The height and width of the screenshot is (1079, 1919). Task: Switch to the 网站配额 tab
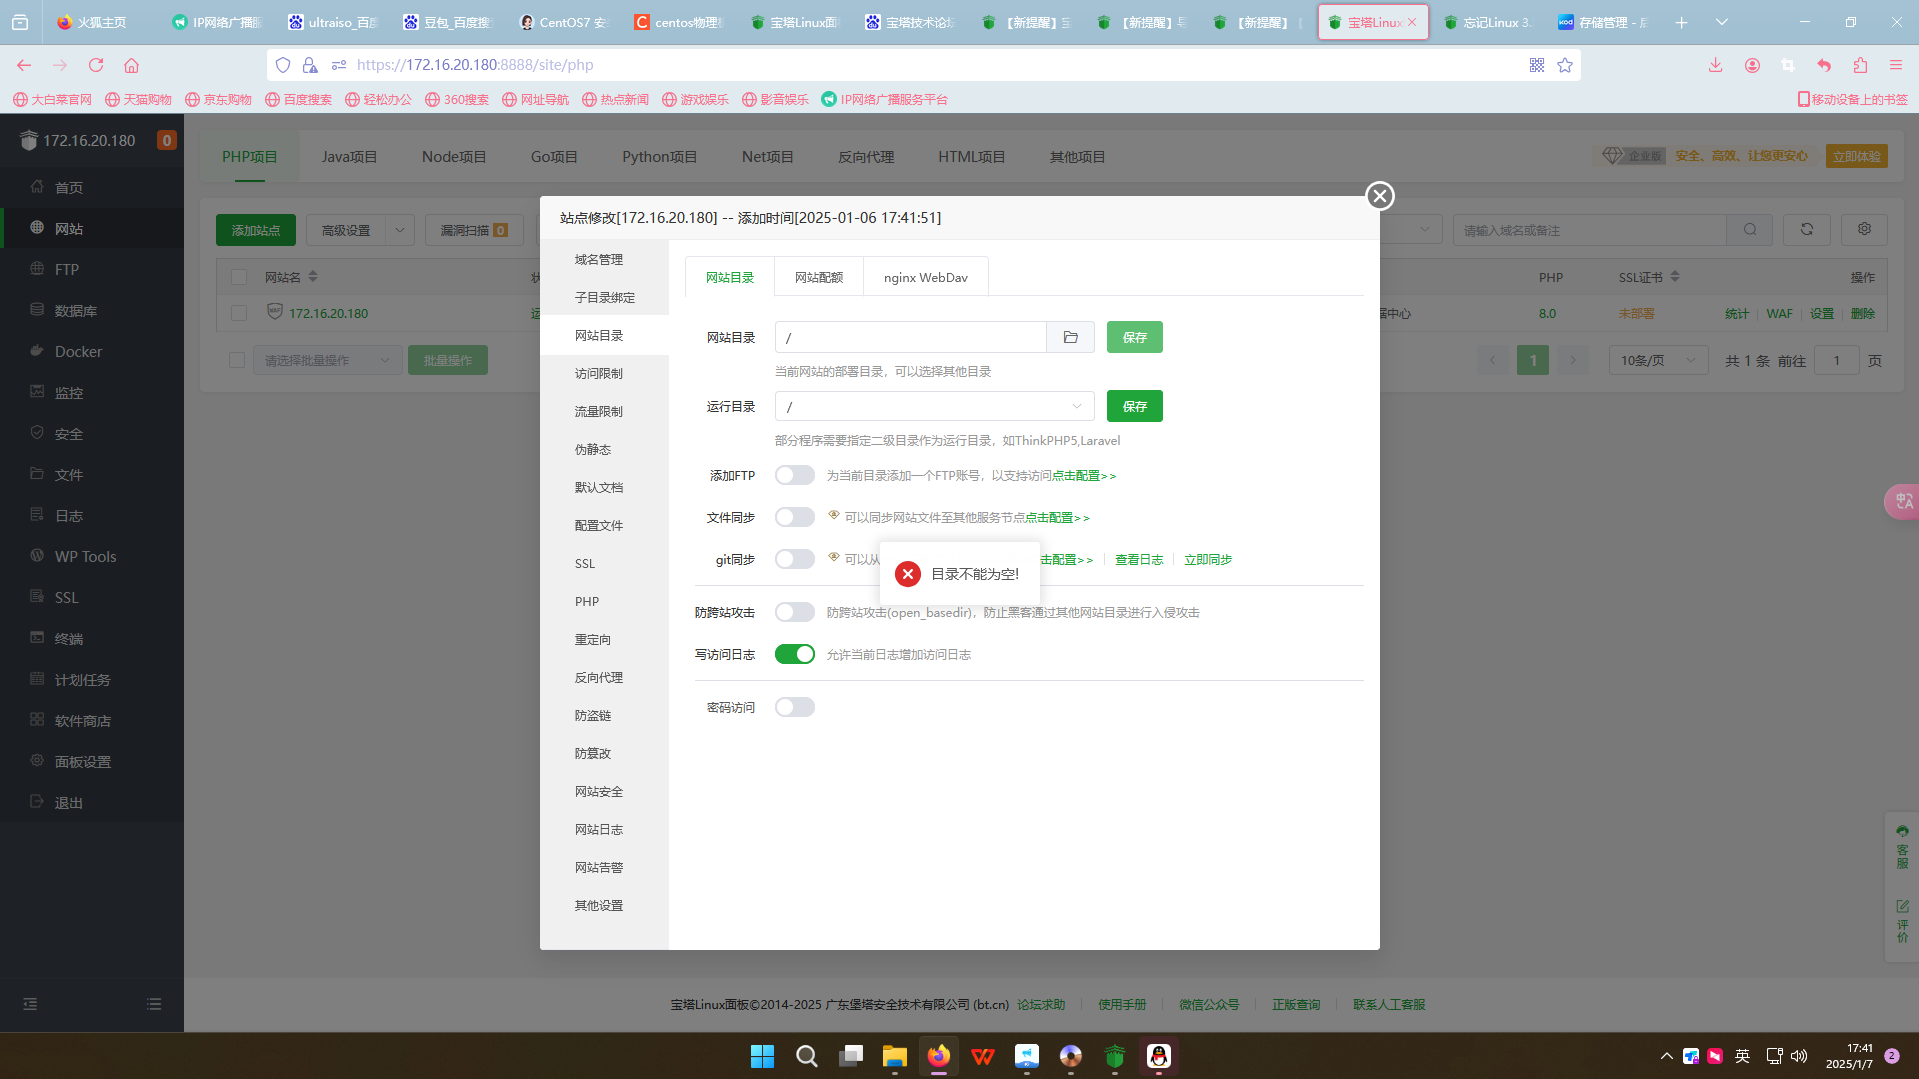(819, 277)
